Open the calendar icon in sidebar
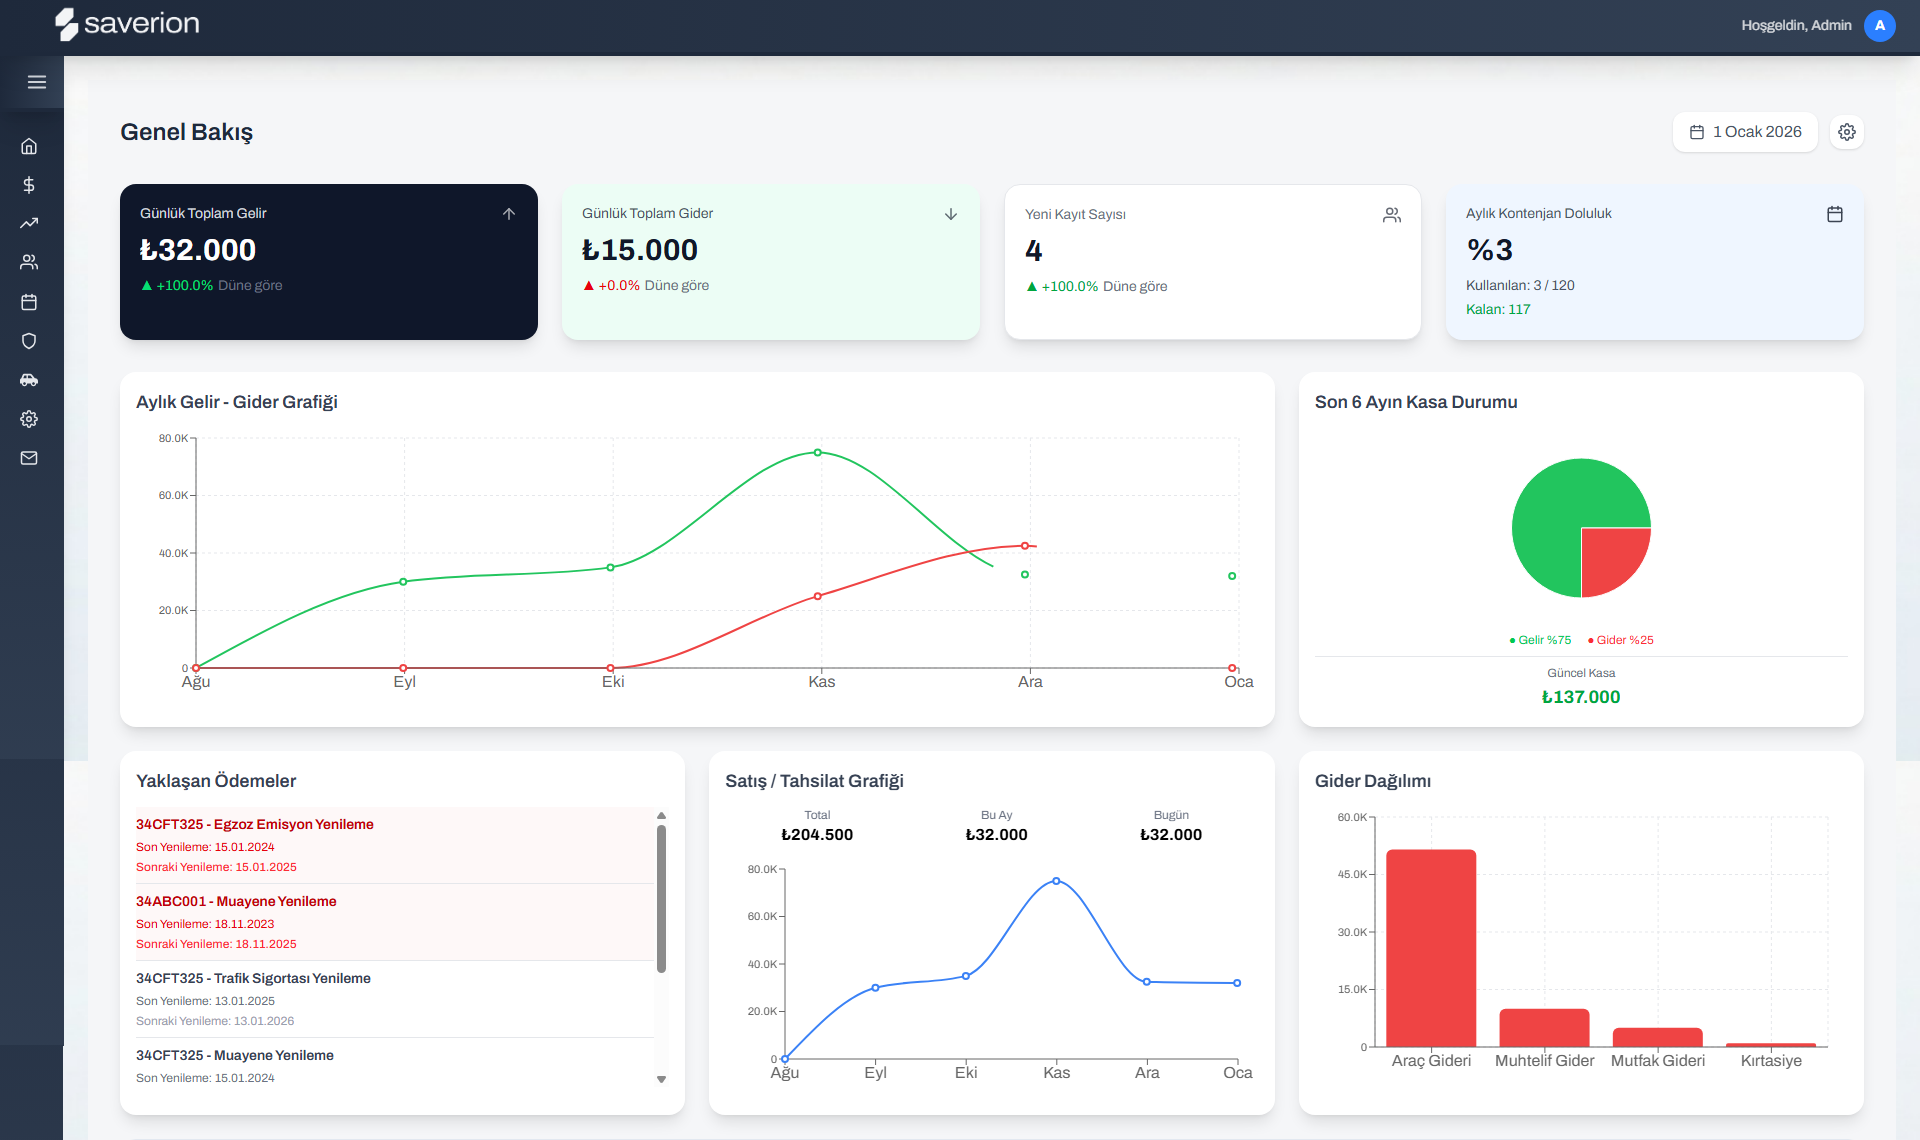1920x1140 pixels. click(29, 302)
